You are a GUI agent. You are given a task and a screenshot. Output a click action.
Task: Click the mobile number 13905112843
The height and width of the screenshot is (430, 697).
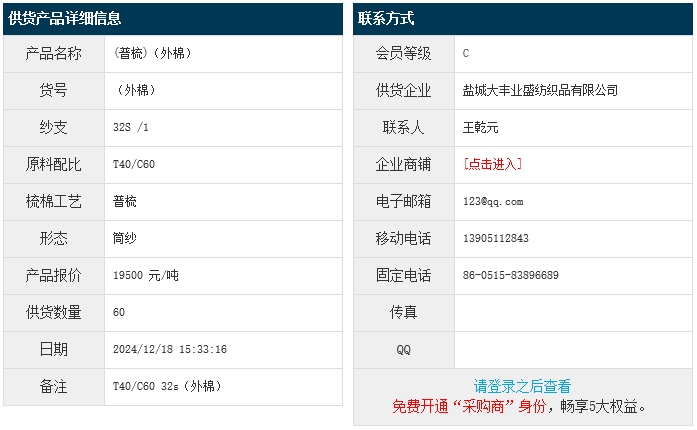point(495,238)
